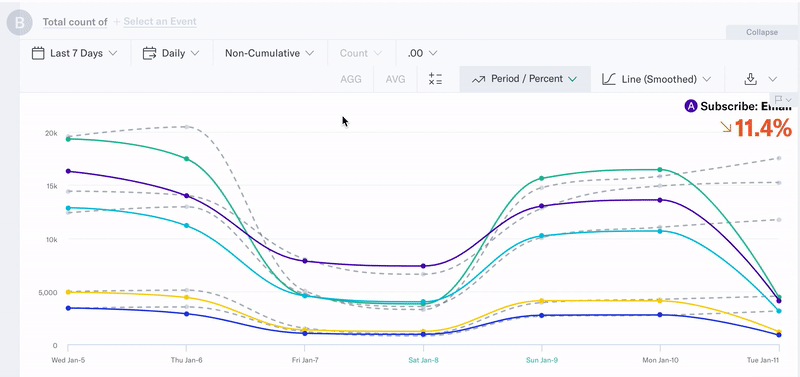Viewport: 800px width, 377px height.
Task: Click the line chart icon beside Line (Smoothed)
Action: click(609, 79)
